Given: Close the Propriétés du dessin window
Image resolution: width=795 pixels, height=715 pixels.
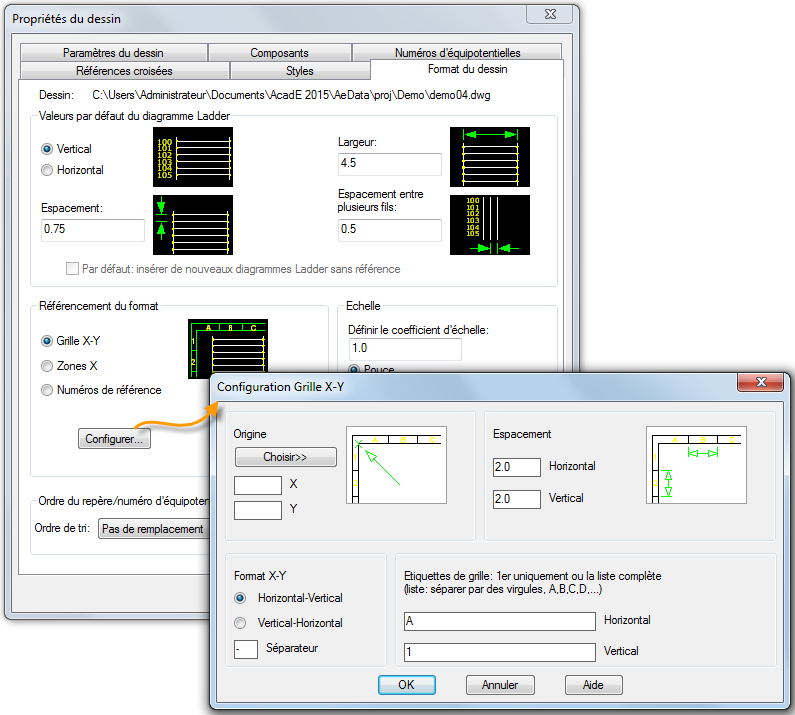Looking at the screenshot, I should 550,14.
